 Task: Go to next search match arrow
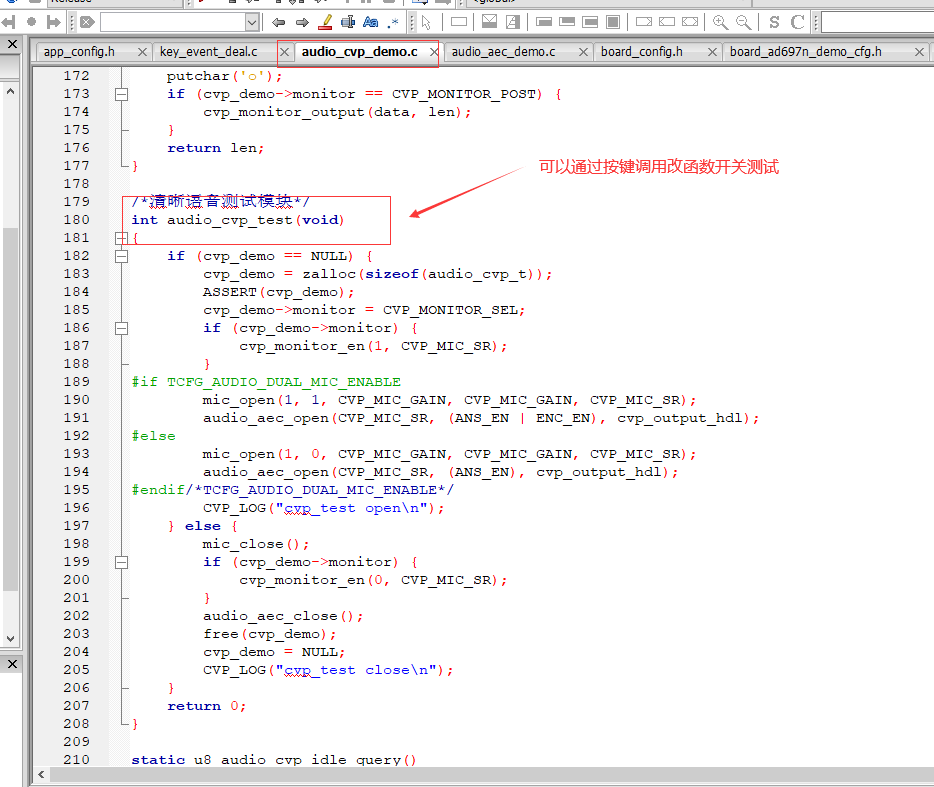point(302,23)
